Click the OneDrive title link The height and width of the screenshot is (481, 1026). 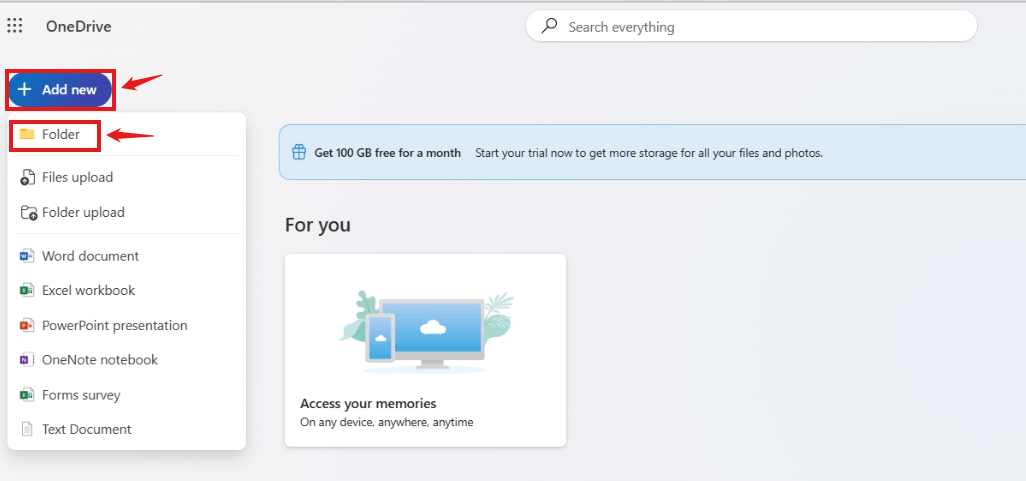79,27
